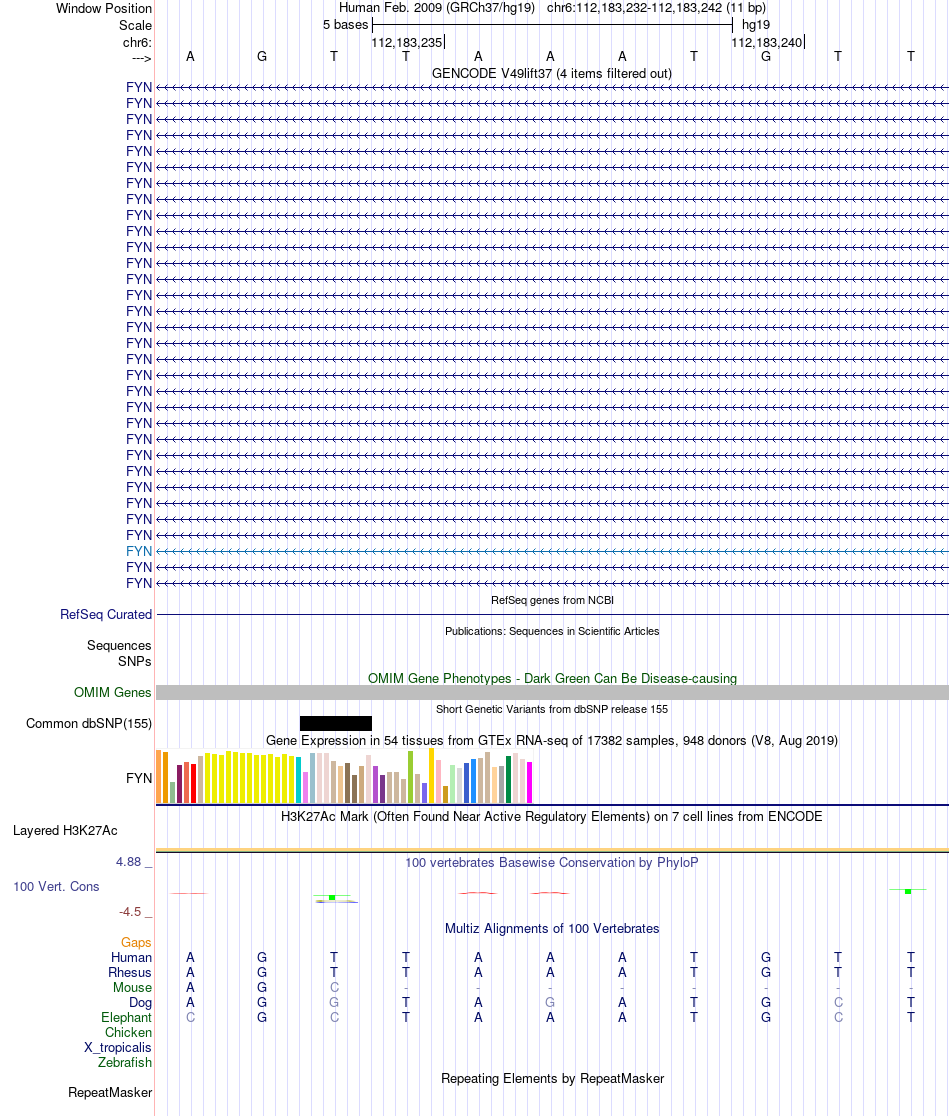Select the black dbSNP variant block

[x=336, y=723]
